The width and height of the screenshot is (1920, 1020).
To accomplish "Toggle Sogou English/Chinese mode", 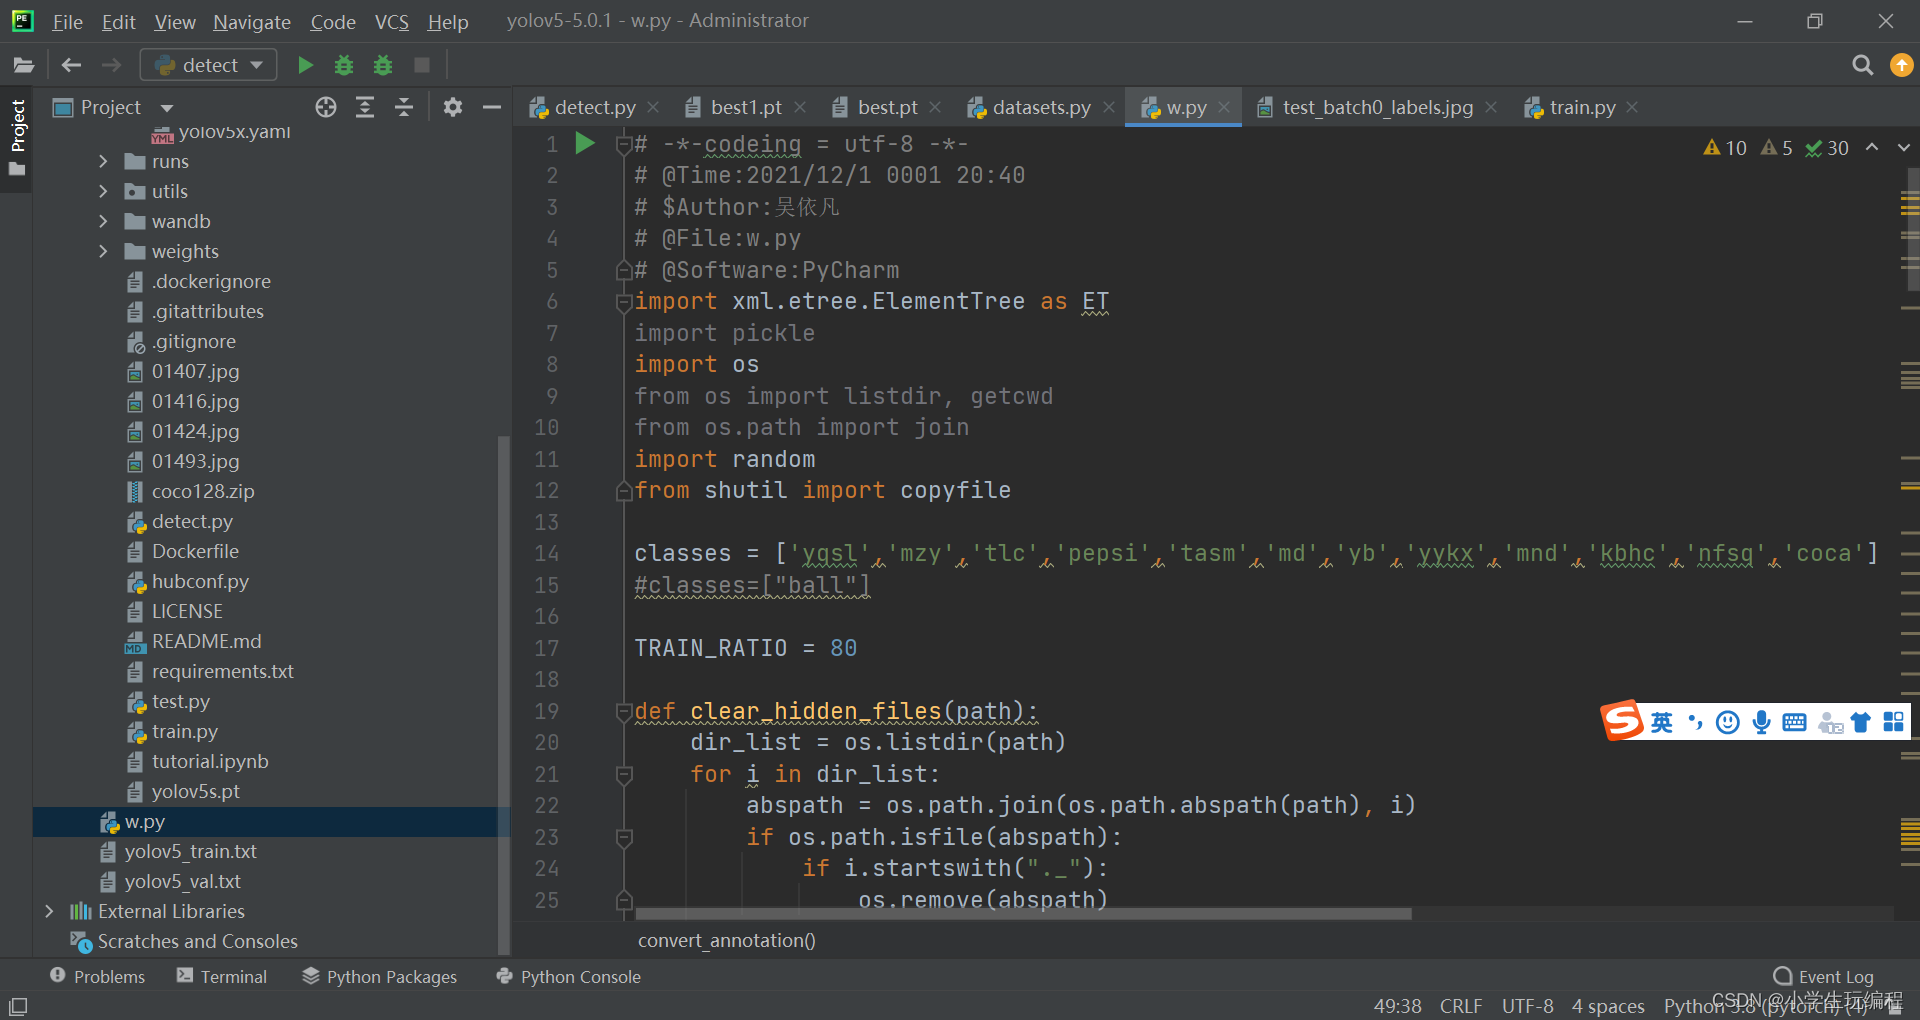I will tap(1661, 722).
